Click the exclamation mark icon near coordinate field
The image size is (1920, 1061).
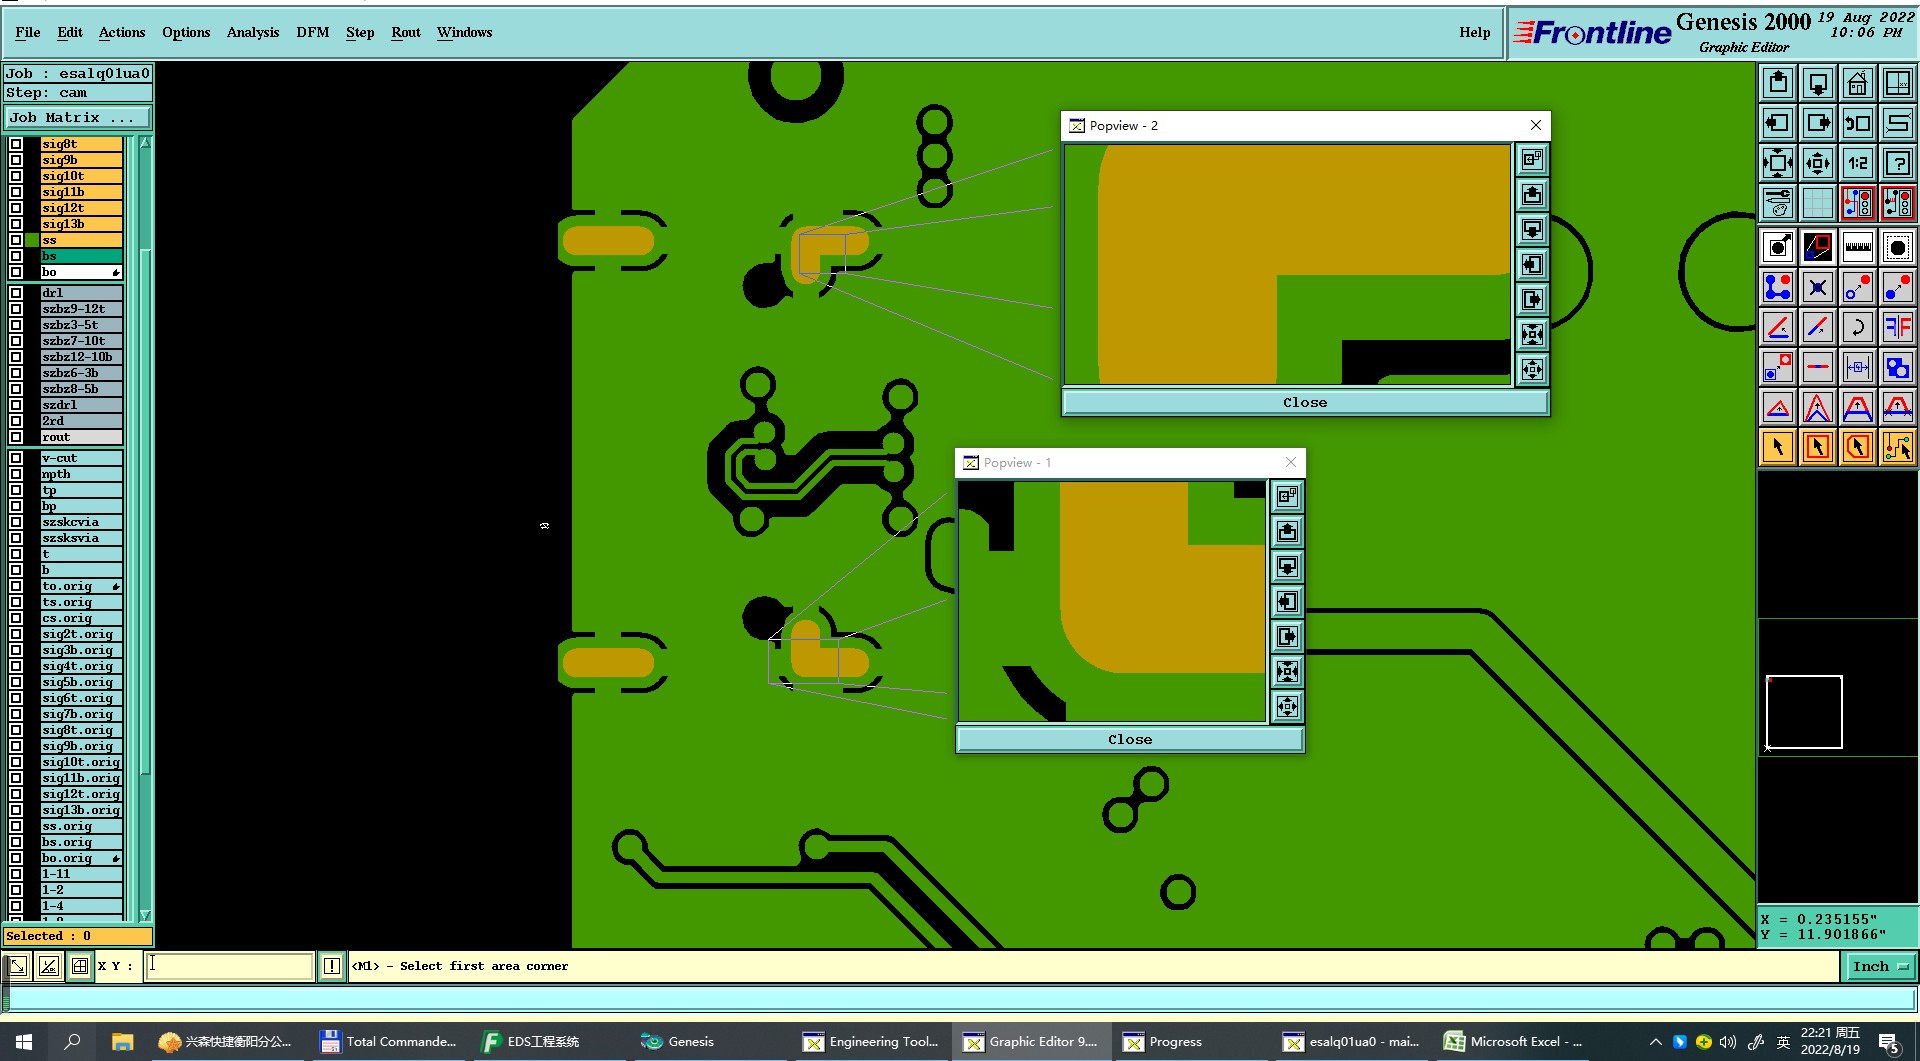point(332,966)
